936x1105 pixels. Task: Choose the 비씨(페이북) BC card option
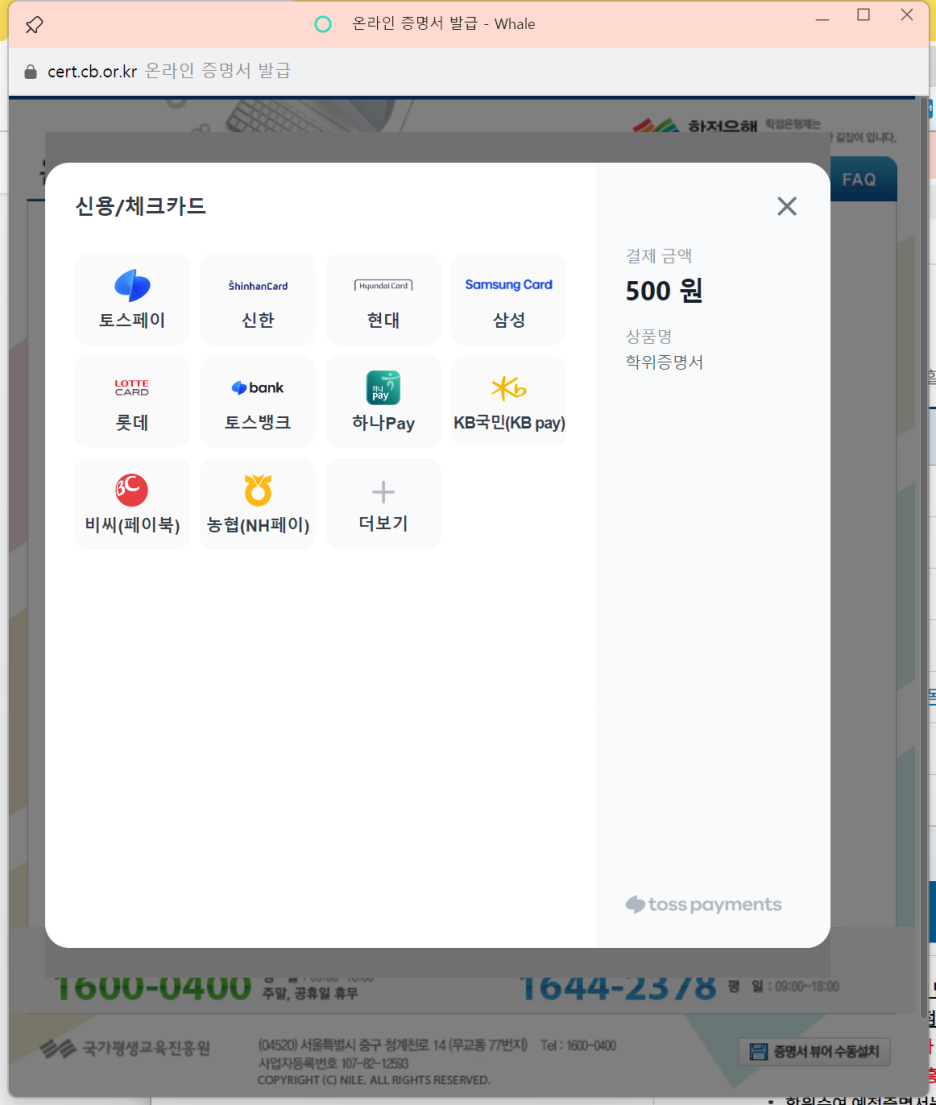click(132, 504)
